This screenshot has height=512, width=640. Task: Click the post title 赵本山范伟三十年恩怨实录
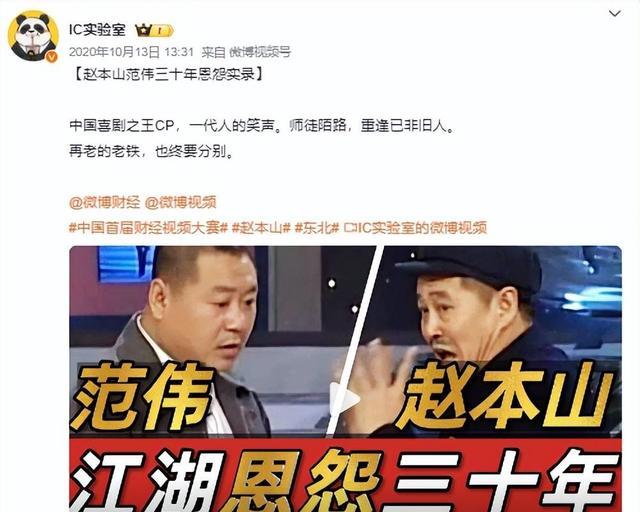(x=169, y=75)
